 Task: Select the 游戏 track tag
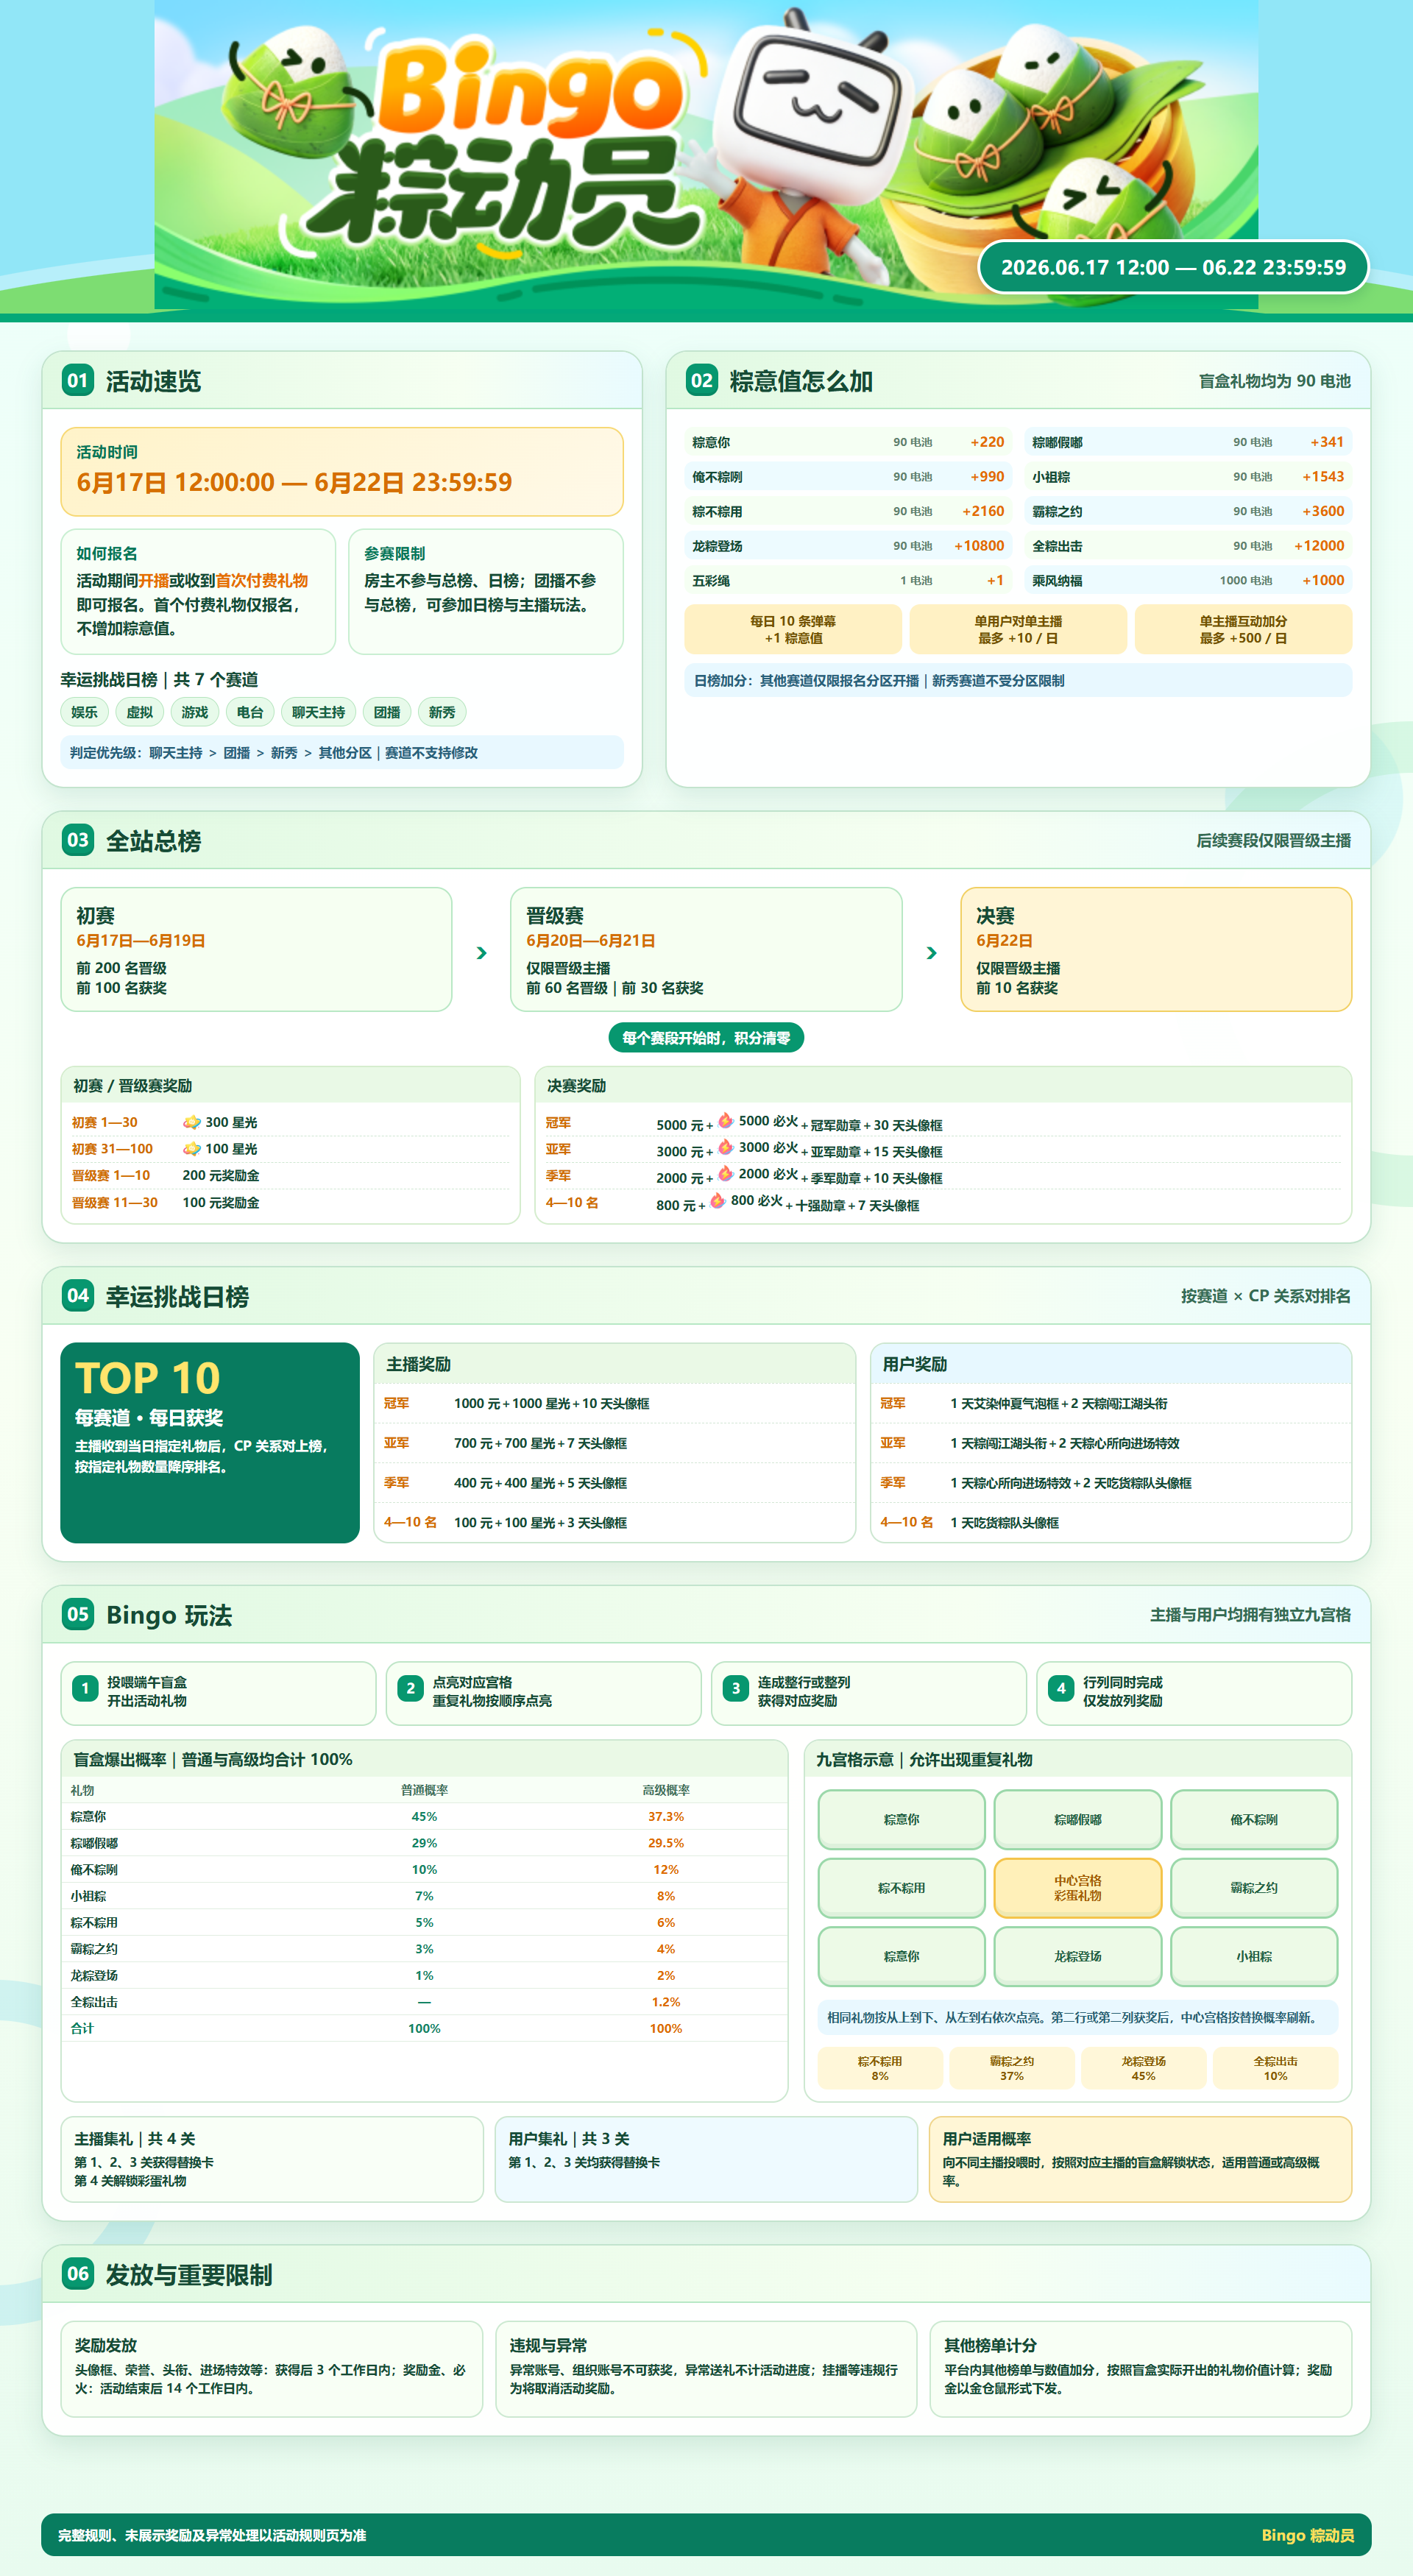pos(195,712)
